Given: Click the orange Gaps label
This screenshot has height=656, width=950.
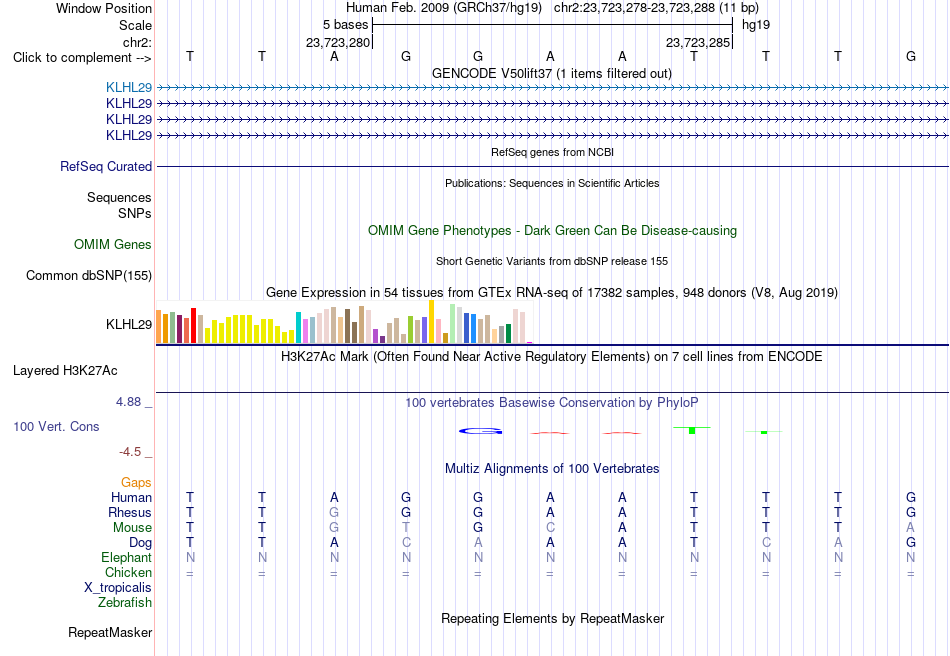Looking at the screenshot, I should coord(136,483).
